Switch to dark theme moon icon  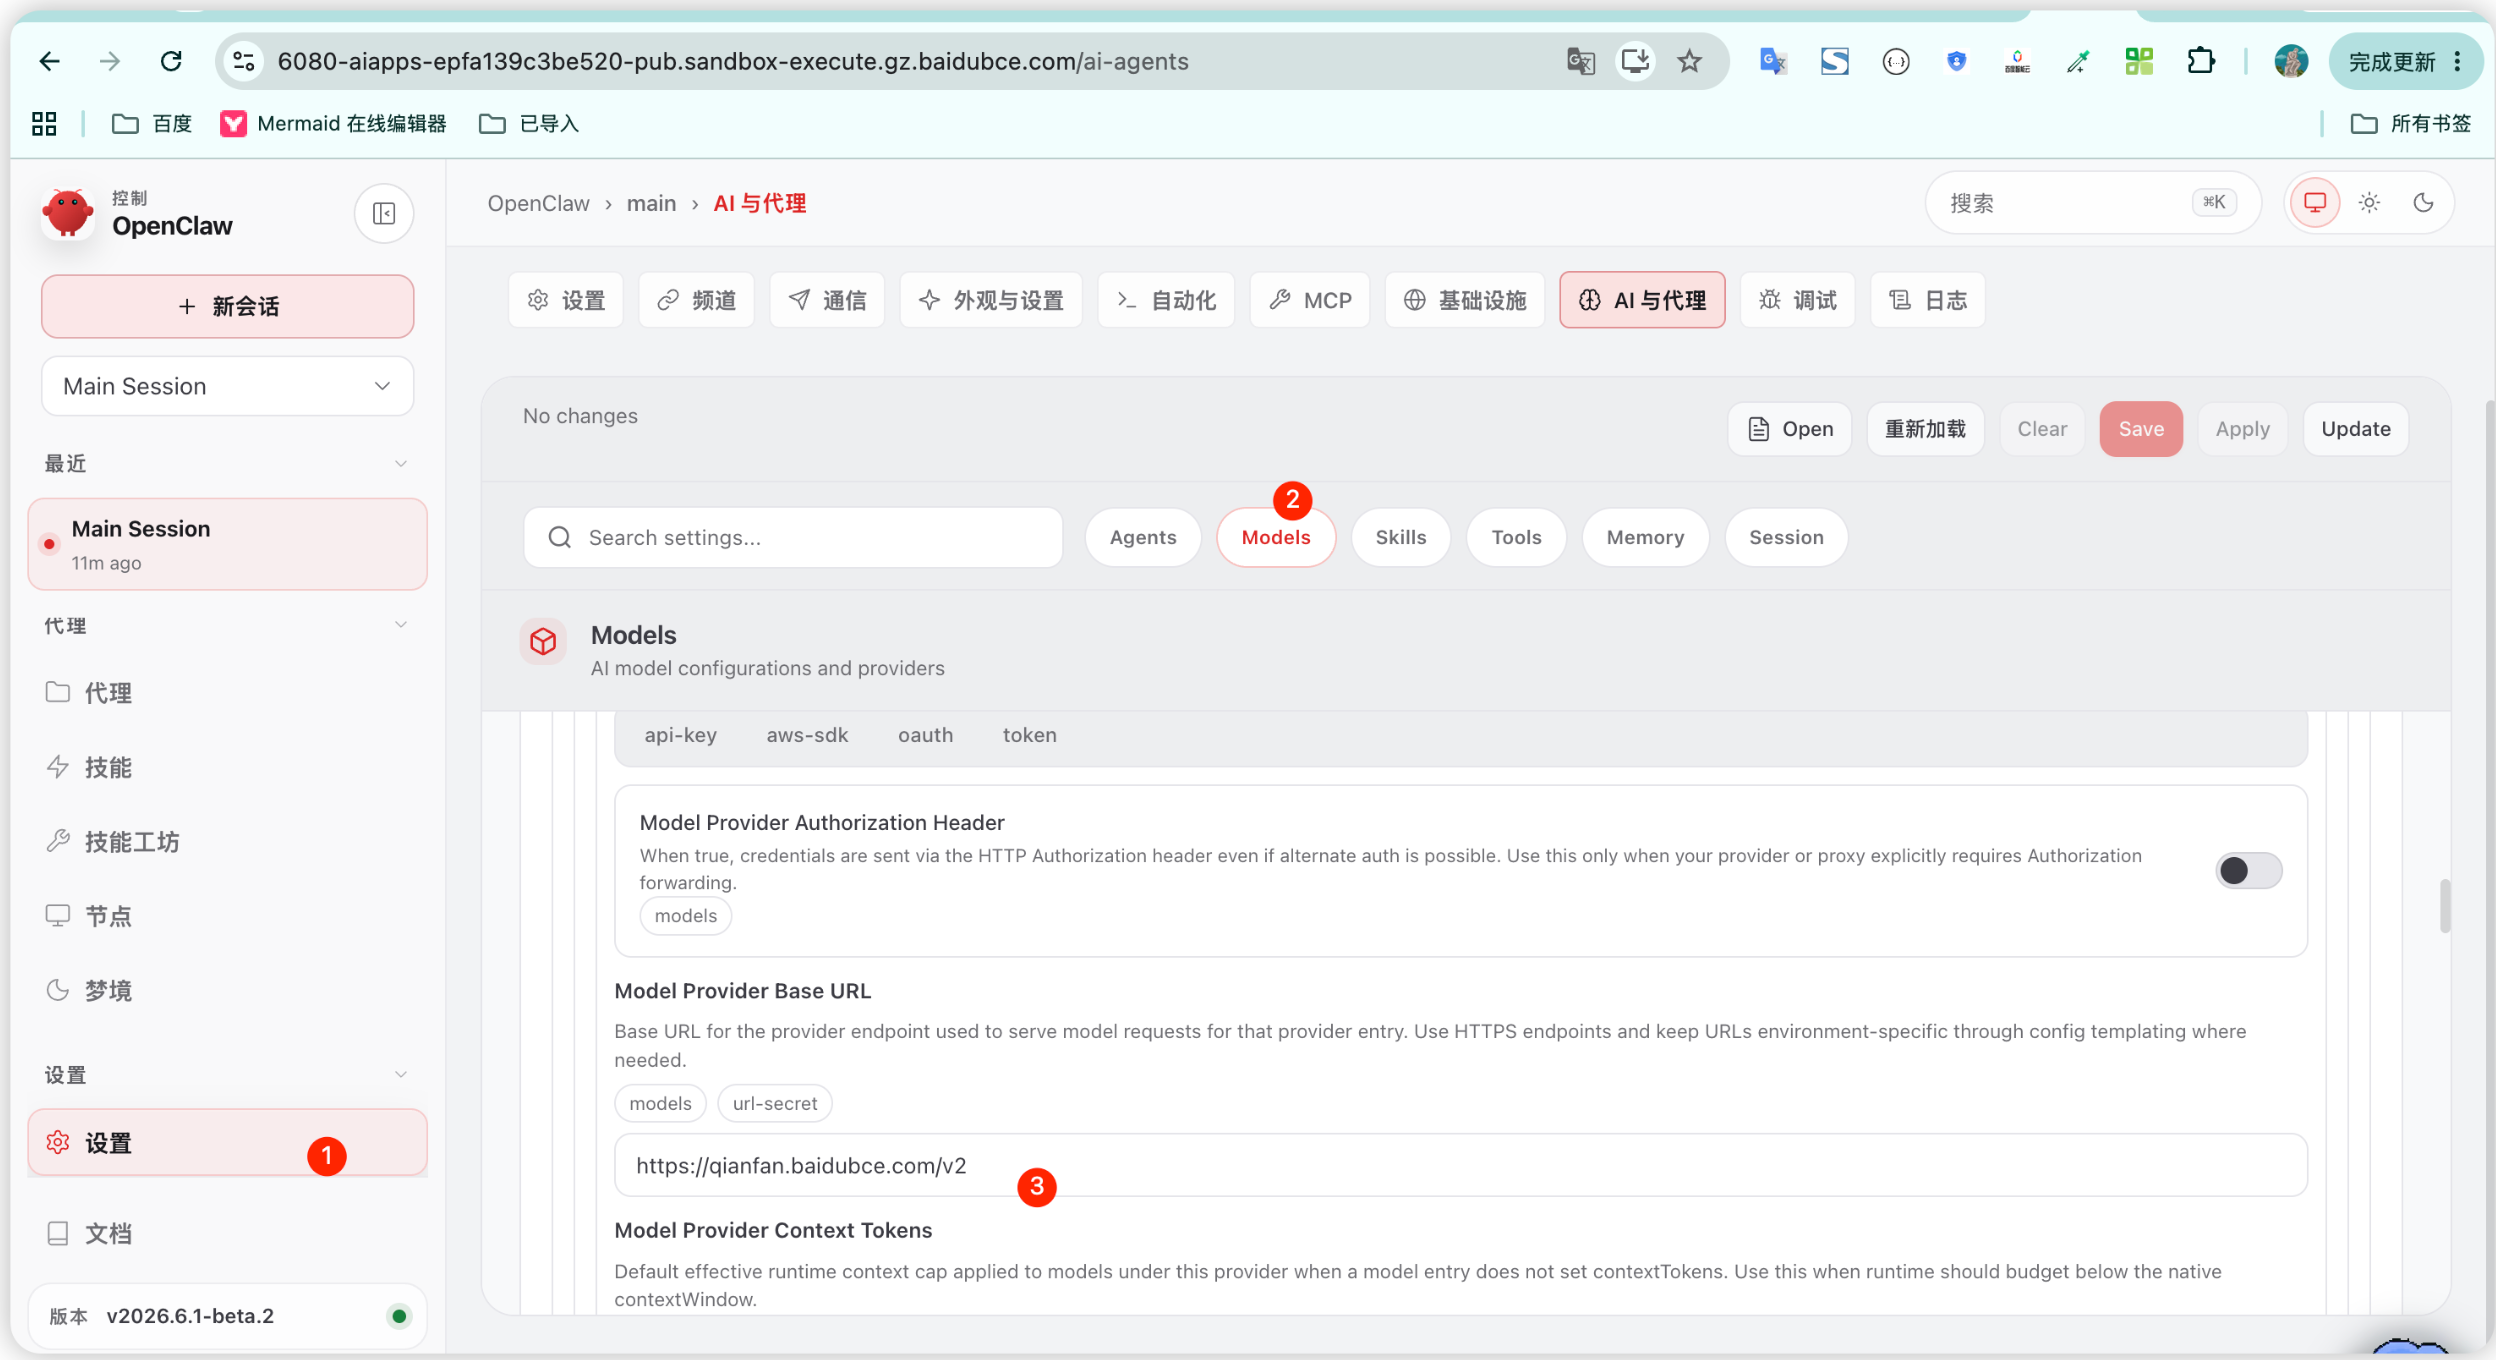pos(2423,203)
